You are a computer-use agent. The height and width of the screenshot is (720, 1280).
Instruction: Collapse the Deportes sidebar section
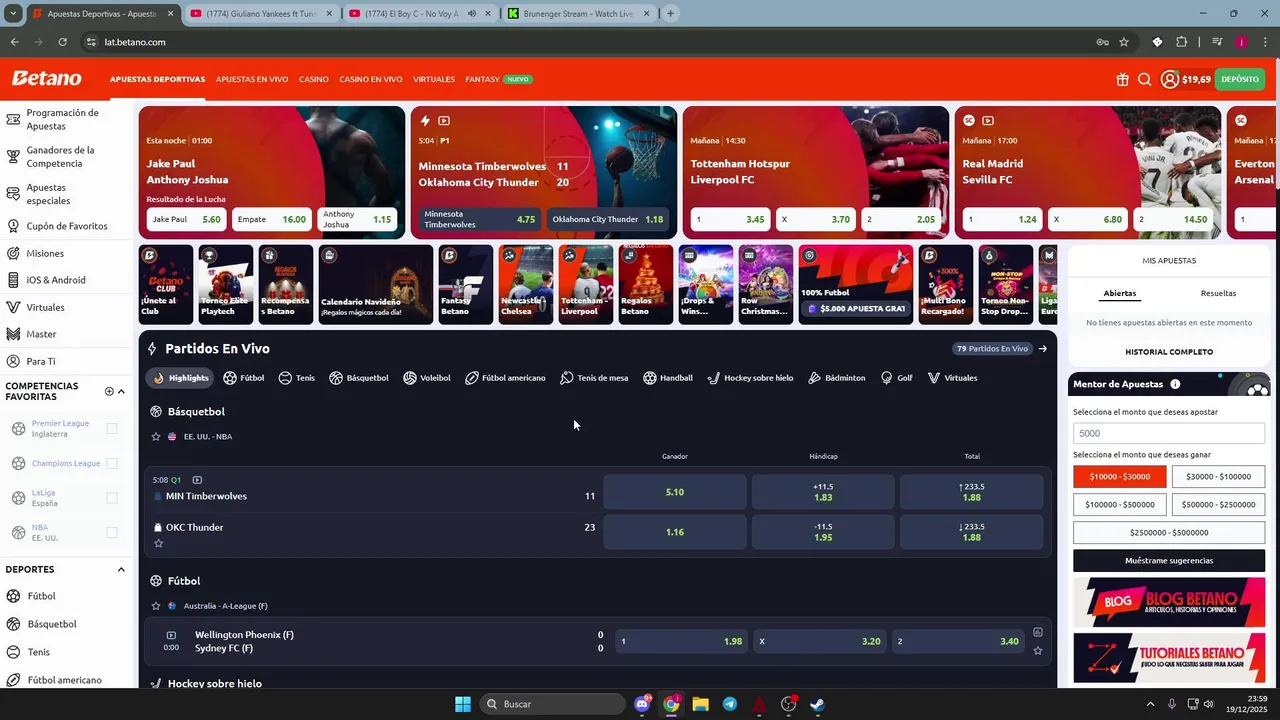pos(121,570)
